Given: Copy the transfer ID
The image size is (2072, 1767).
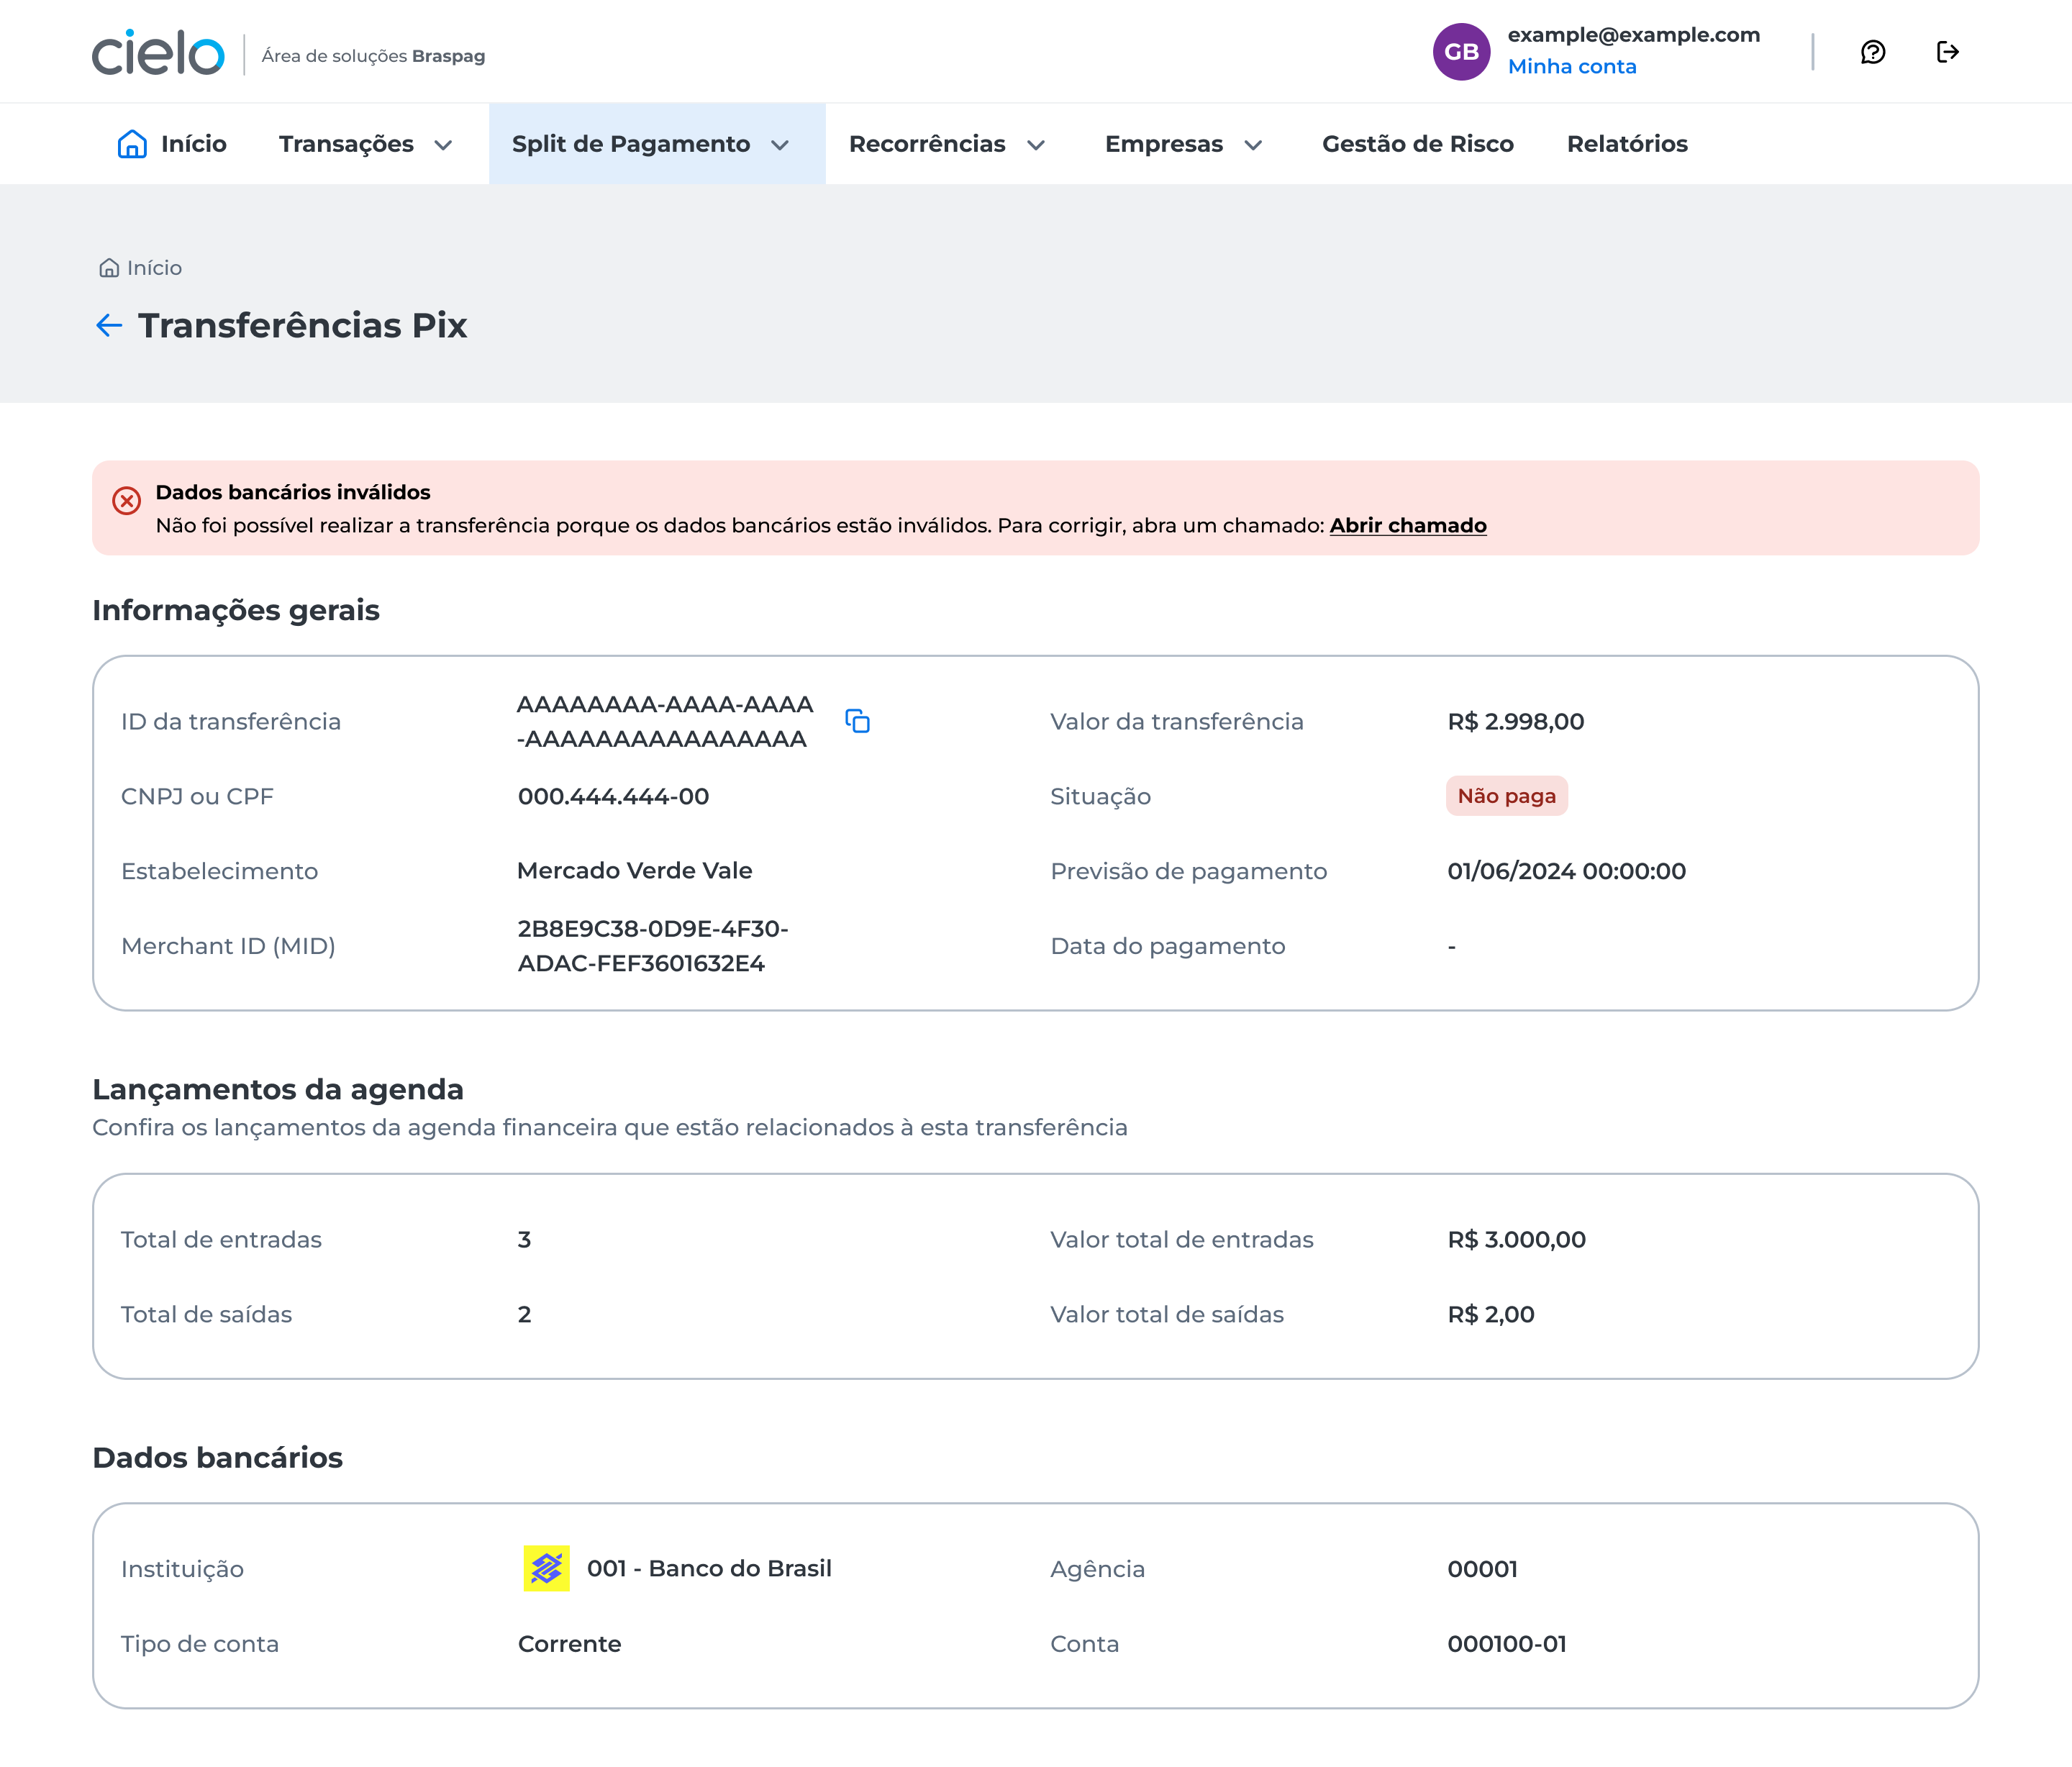Looking at the screenshot, I should click(857, 721).
